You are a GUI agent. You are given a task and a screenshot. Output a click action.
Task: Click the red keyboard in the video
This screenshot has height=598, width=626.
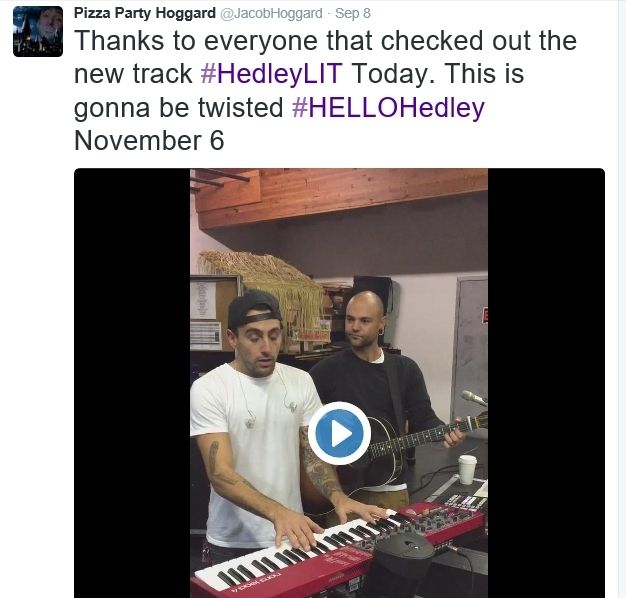(x=337, y=551)
